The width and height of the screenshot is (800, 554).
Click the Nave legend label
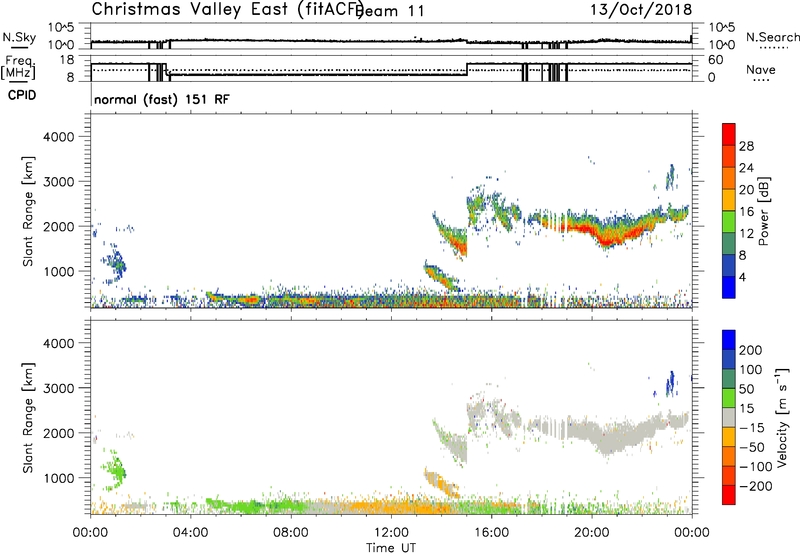760,70
